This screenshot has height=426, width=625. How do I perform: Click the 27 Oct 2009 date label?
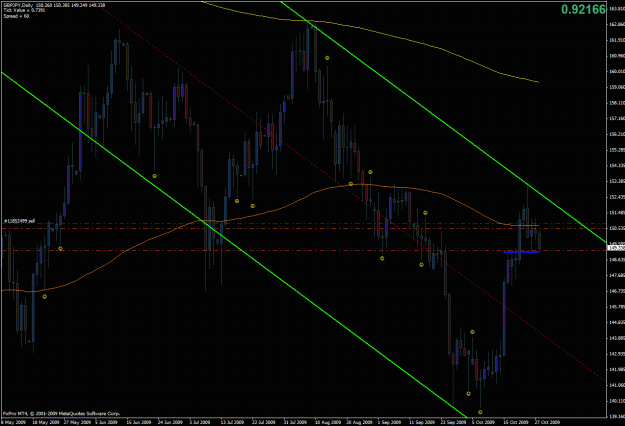(x=547, y=422)
